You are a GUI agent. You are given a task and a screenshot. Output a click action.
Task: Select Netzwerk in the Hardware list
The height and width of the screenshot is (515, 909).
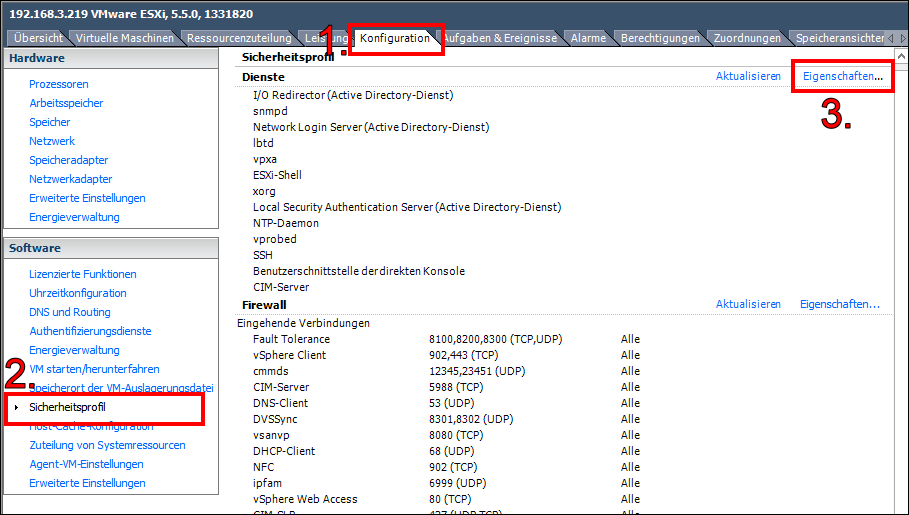52,142
